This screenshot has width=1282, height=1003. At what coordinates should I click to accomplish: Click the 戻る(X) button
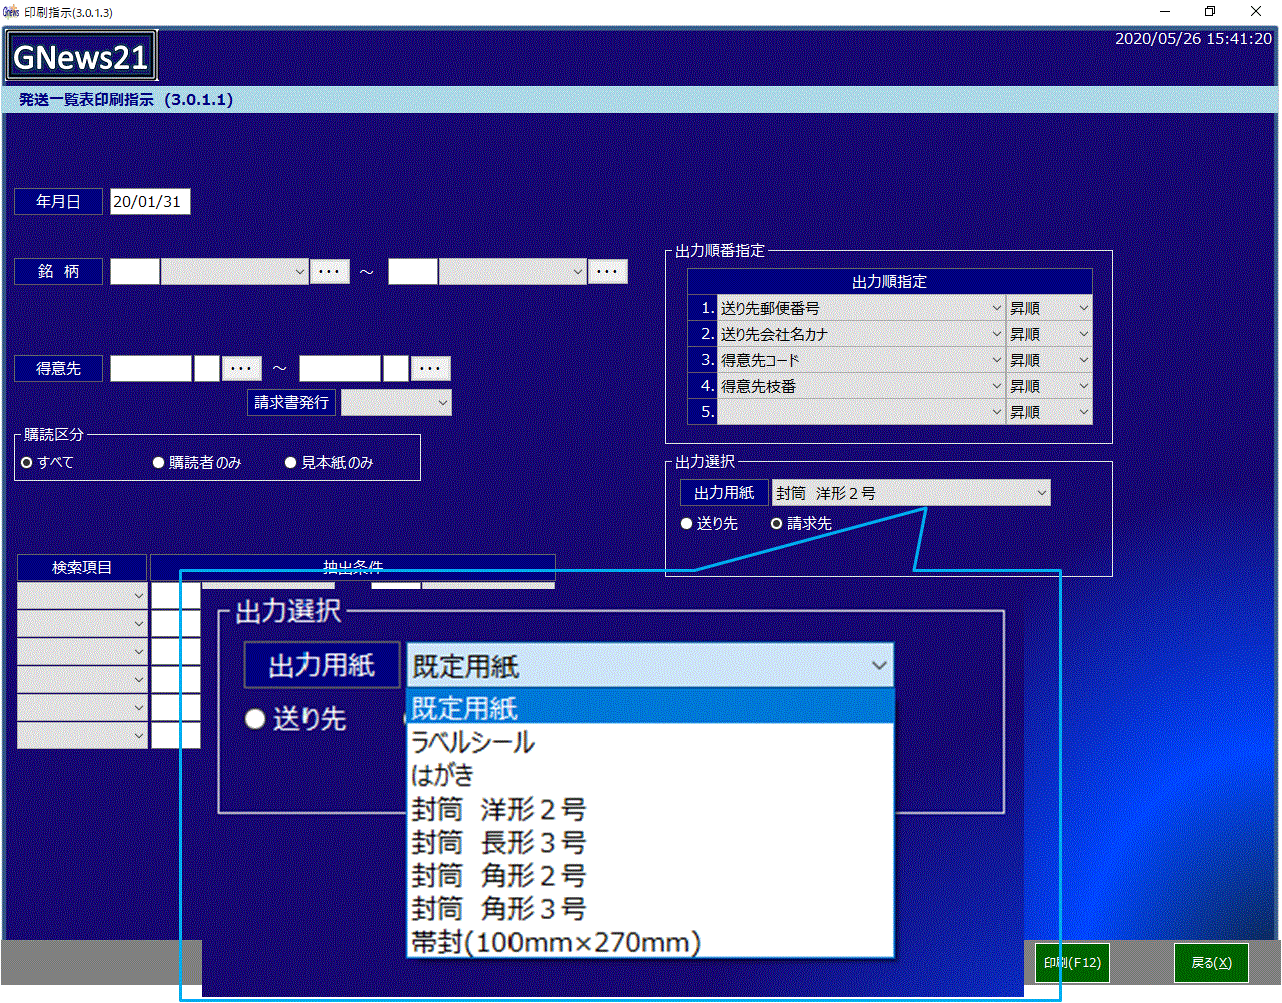[x=1211, y=962]
